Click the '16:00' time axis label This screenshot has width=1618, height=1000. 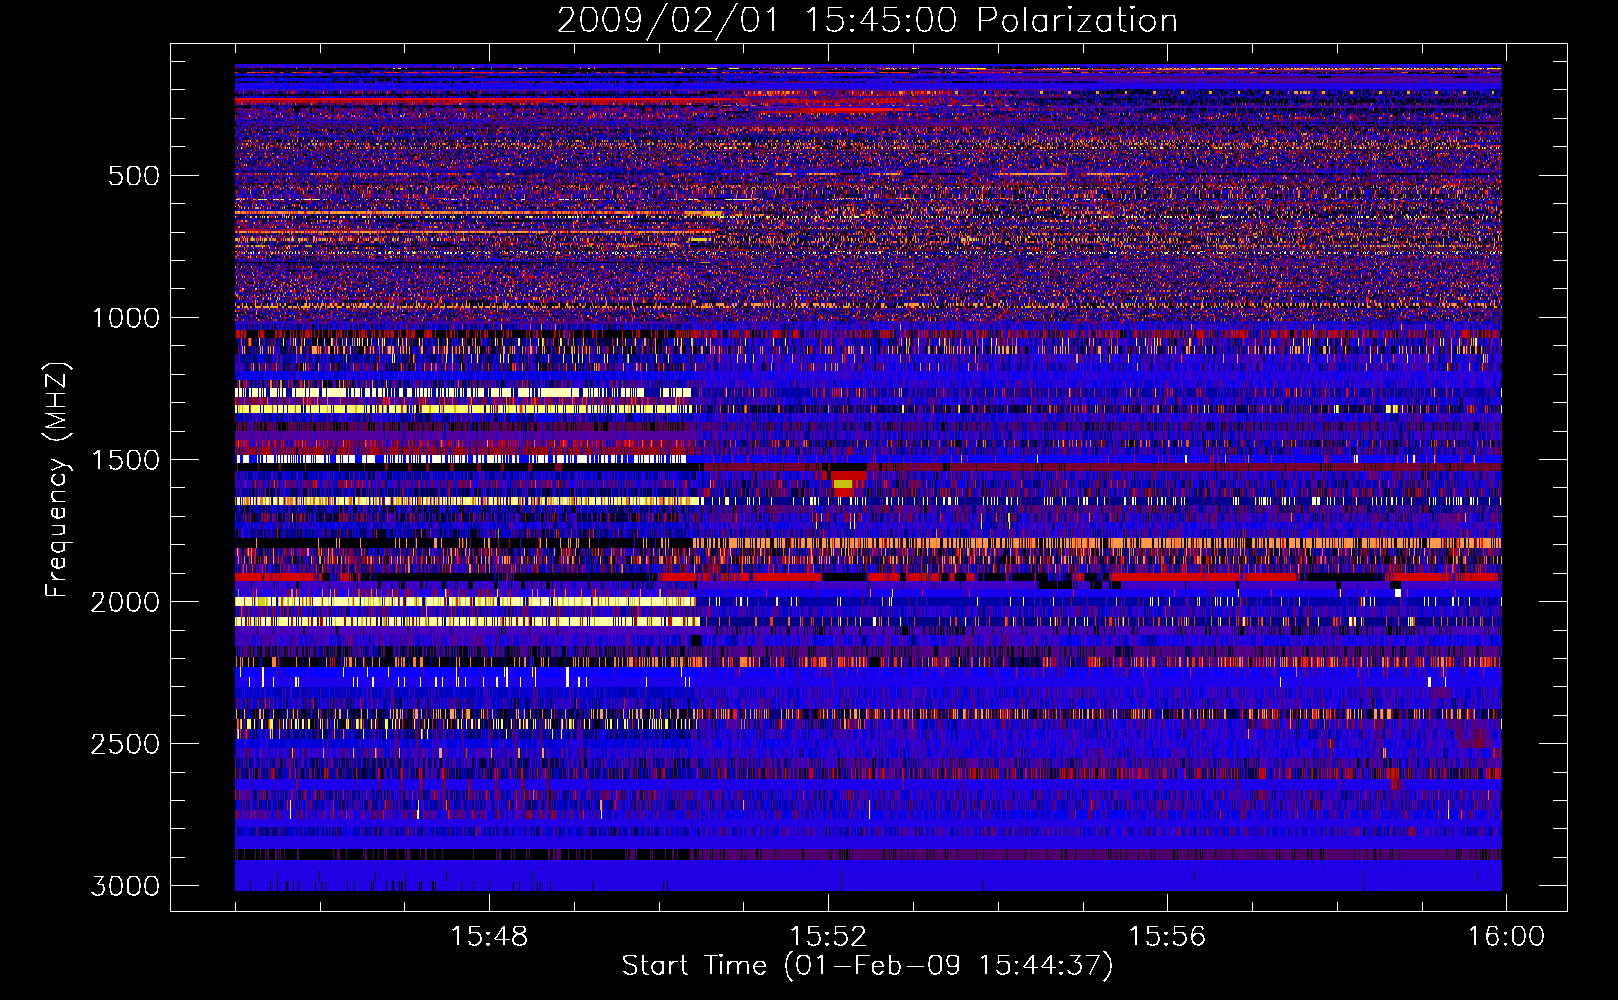click(1506, 937)
